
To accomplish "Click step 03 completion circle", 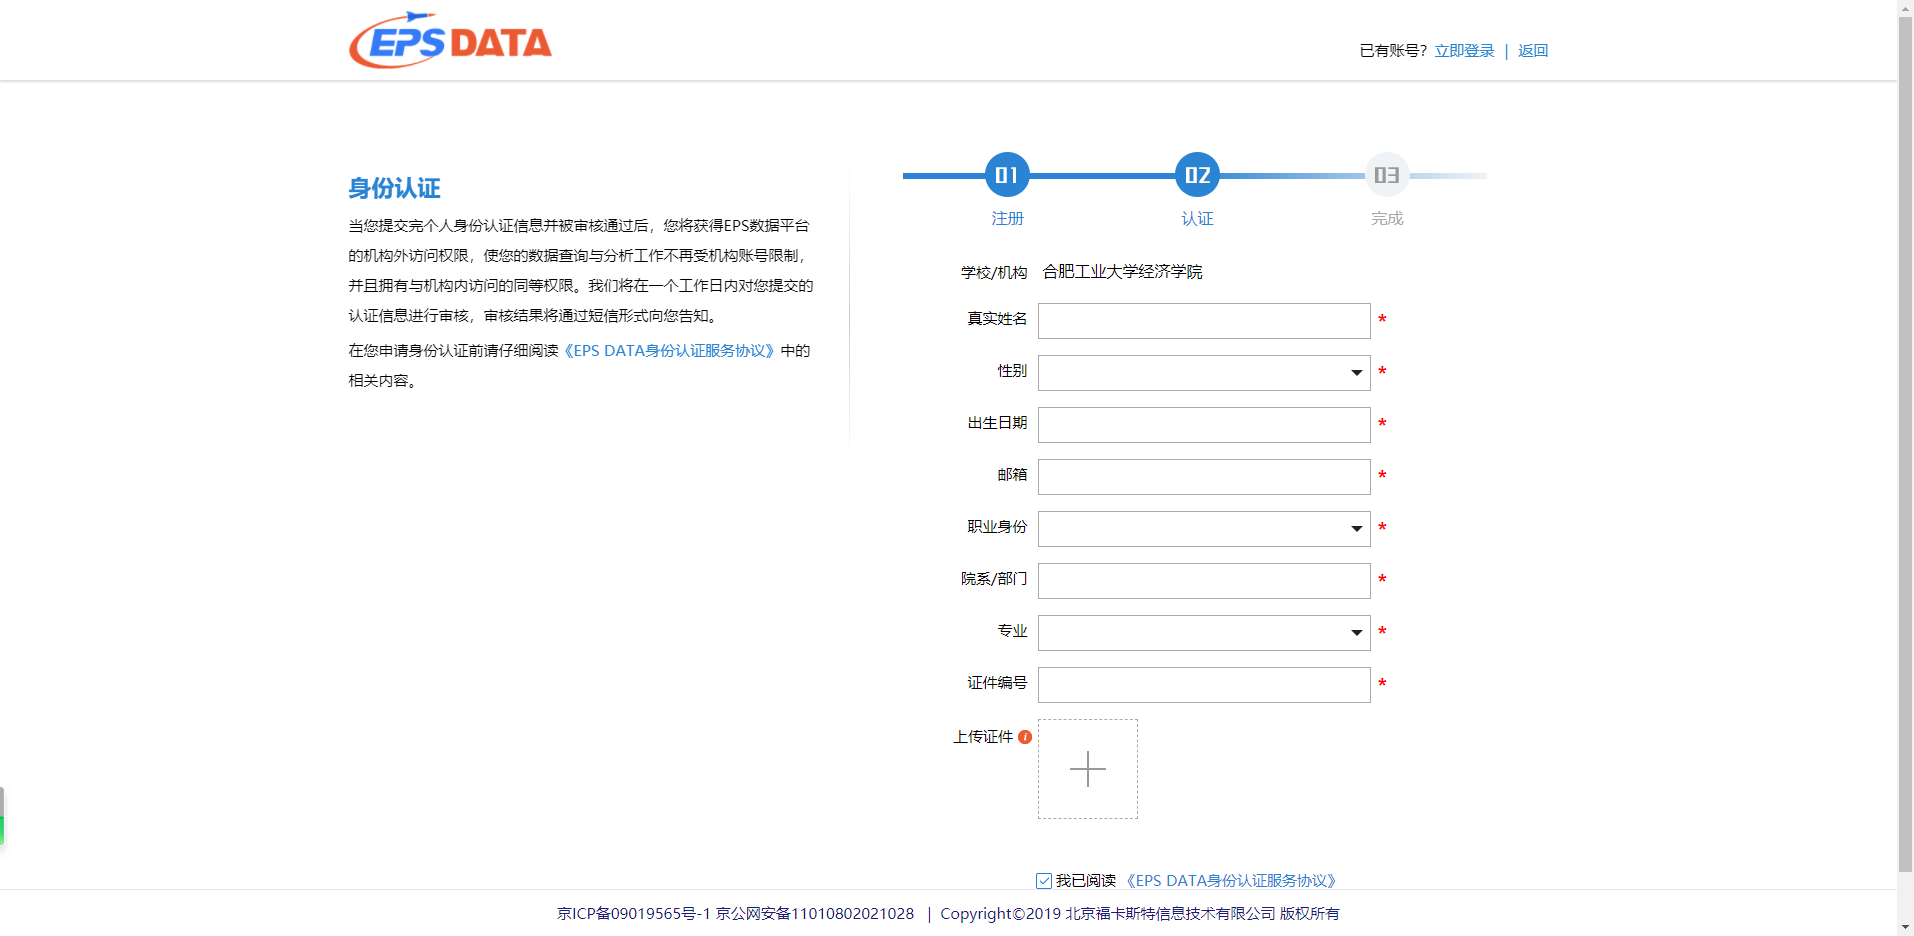I will pos(1386,175).
